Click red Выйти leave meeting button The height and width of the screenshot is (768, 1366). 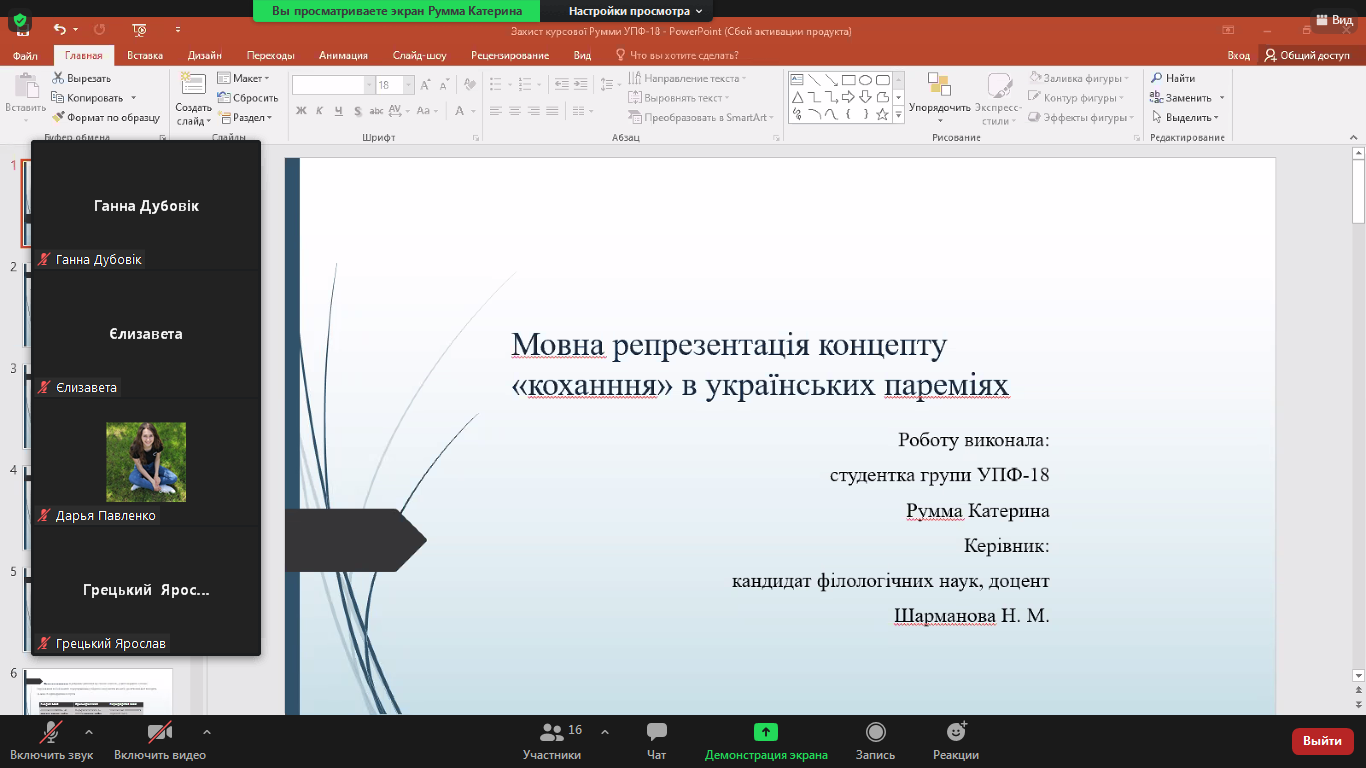(x=1323, y=741)
